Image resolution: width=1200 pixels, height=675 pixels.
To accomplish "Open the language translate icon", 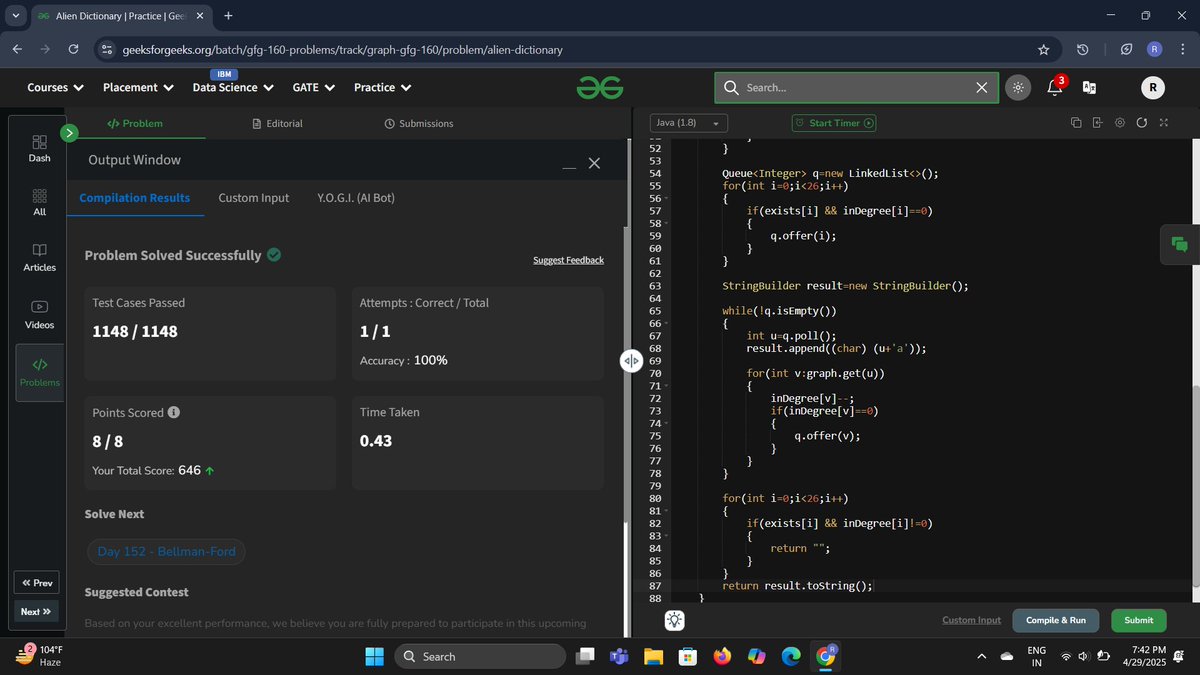I will [x=1089, y=88].
